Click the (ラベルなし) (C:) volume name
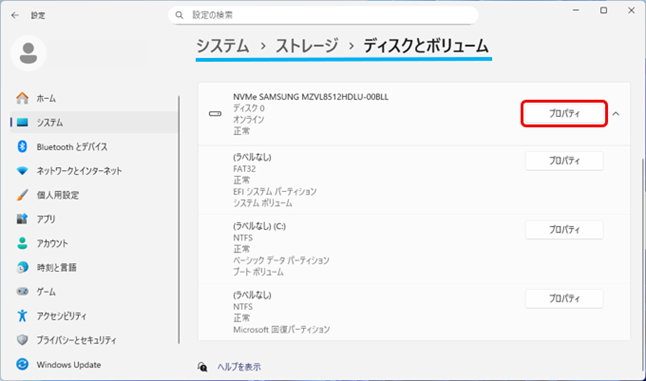This screenshot has width=646, height=381. [x=260, y=226]
